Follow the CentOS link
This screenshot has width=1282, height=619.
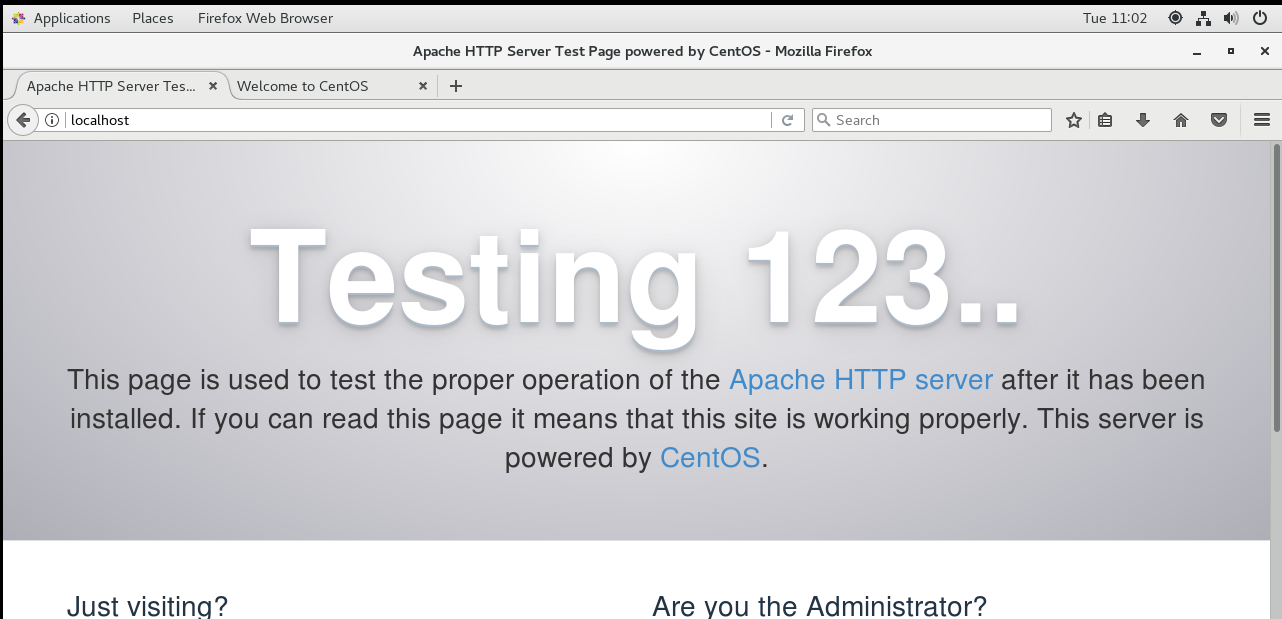click(711, 458)
